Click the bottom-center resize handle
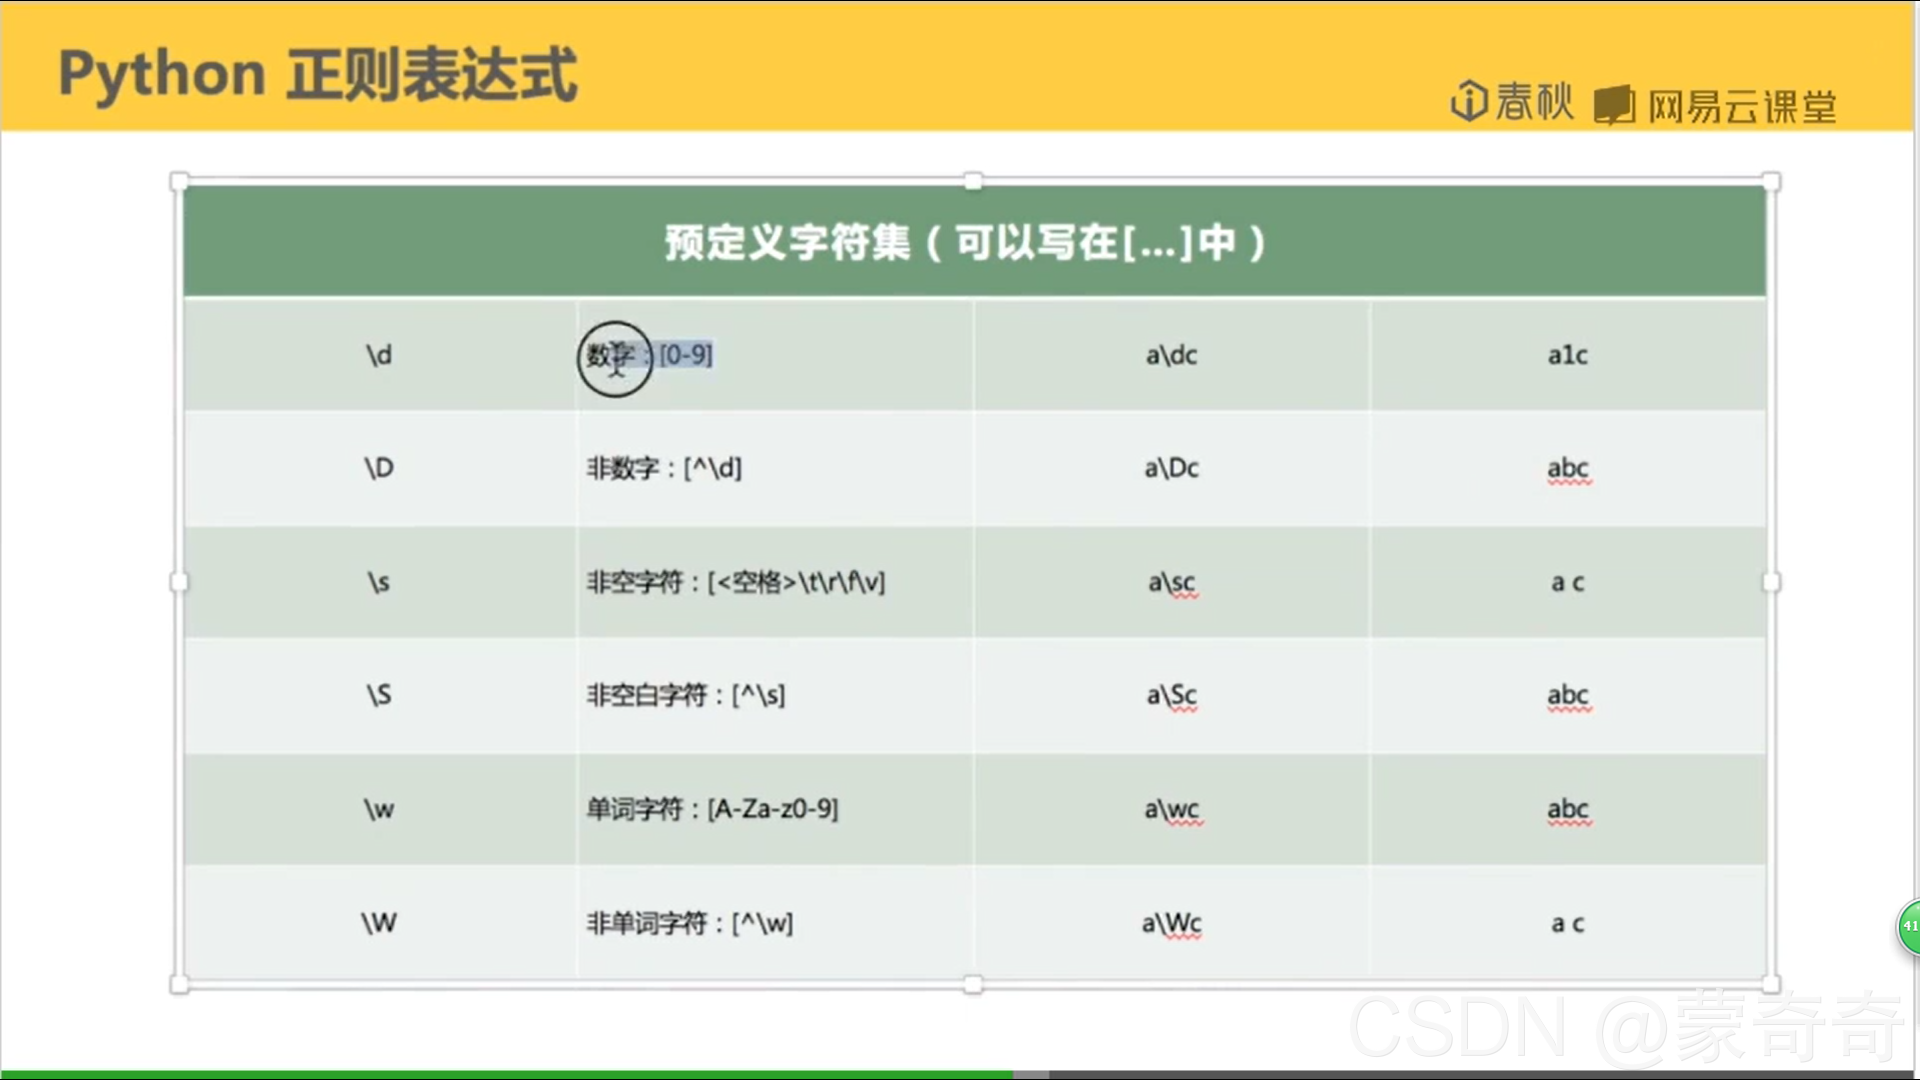The image size is (1920, 1080). tap(972, 986)
